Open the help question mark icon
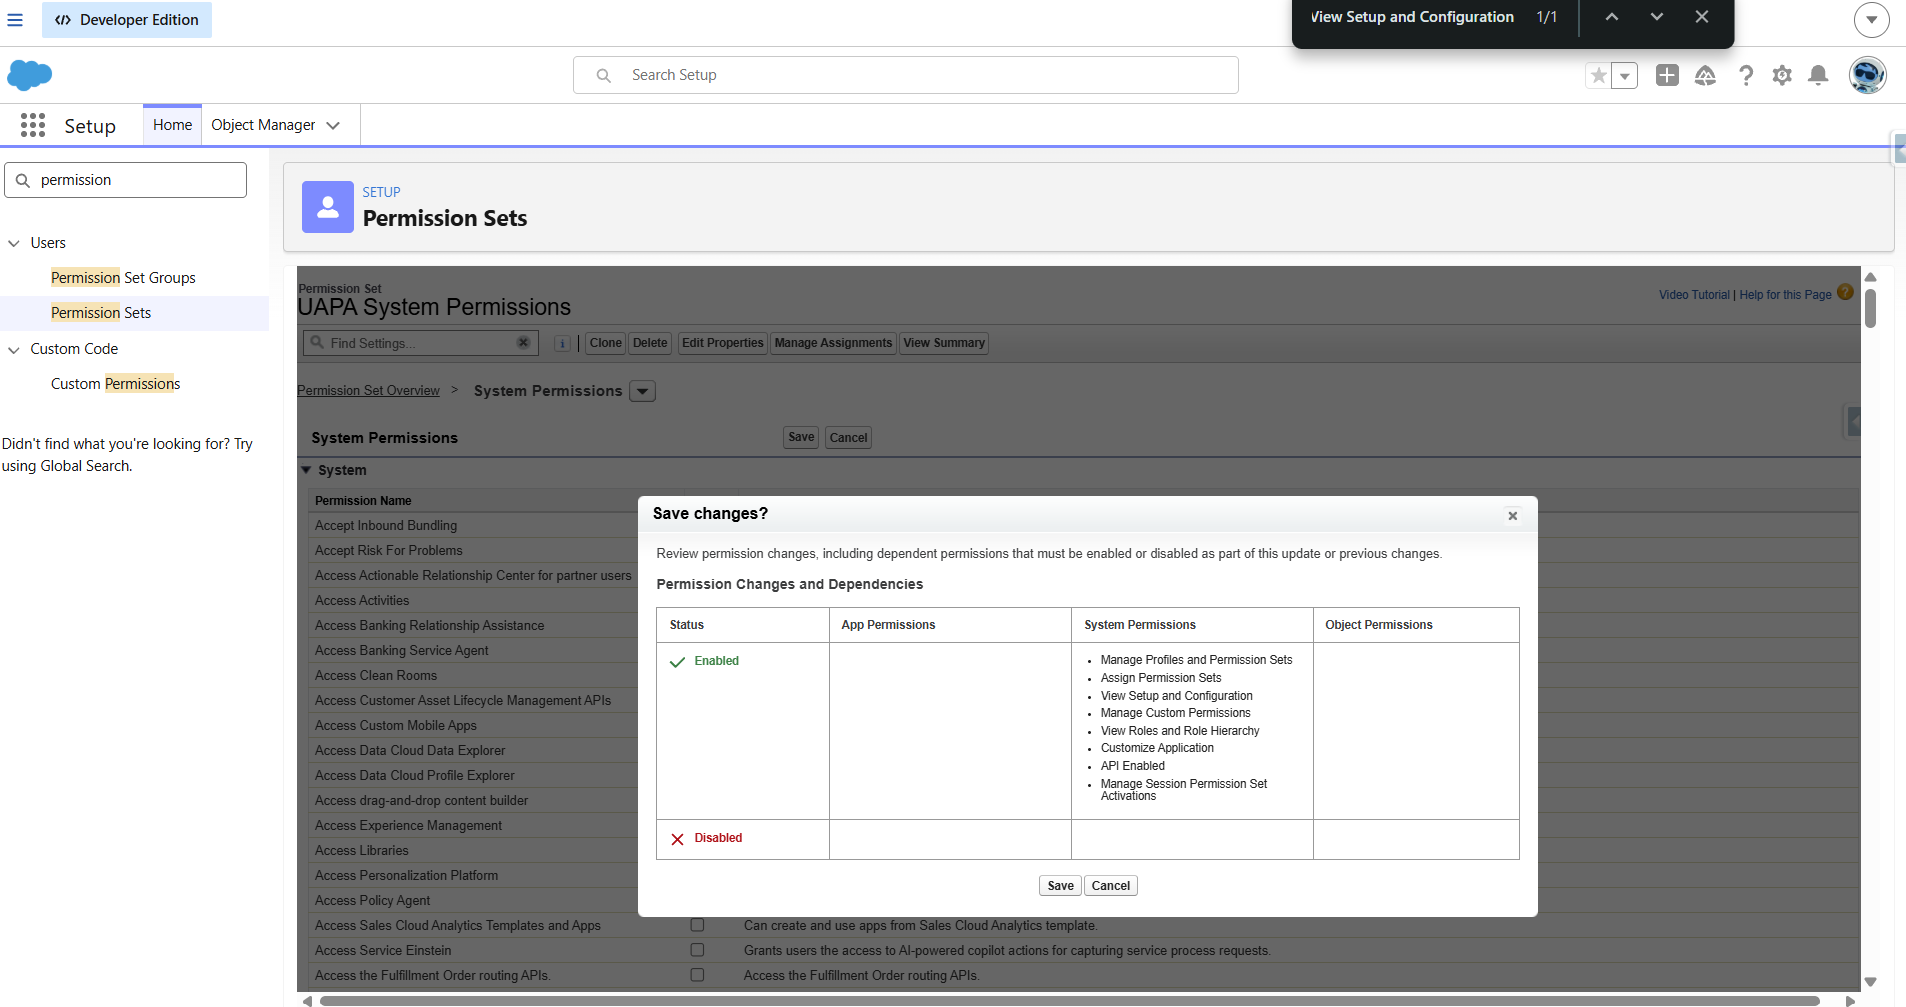Viewport: 1906px width, 1007px height. point(1746,75)
